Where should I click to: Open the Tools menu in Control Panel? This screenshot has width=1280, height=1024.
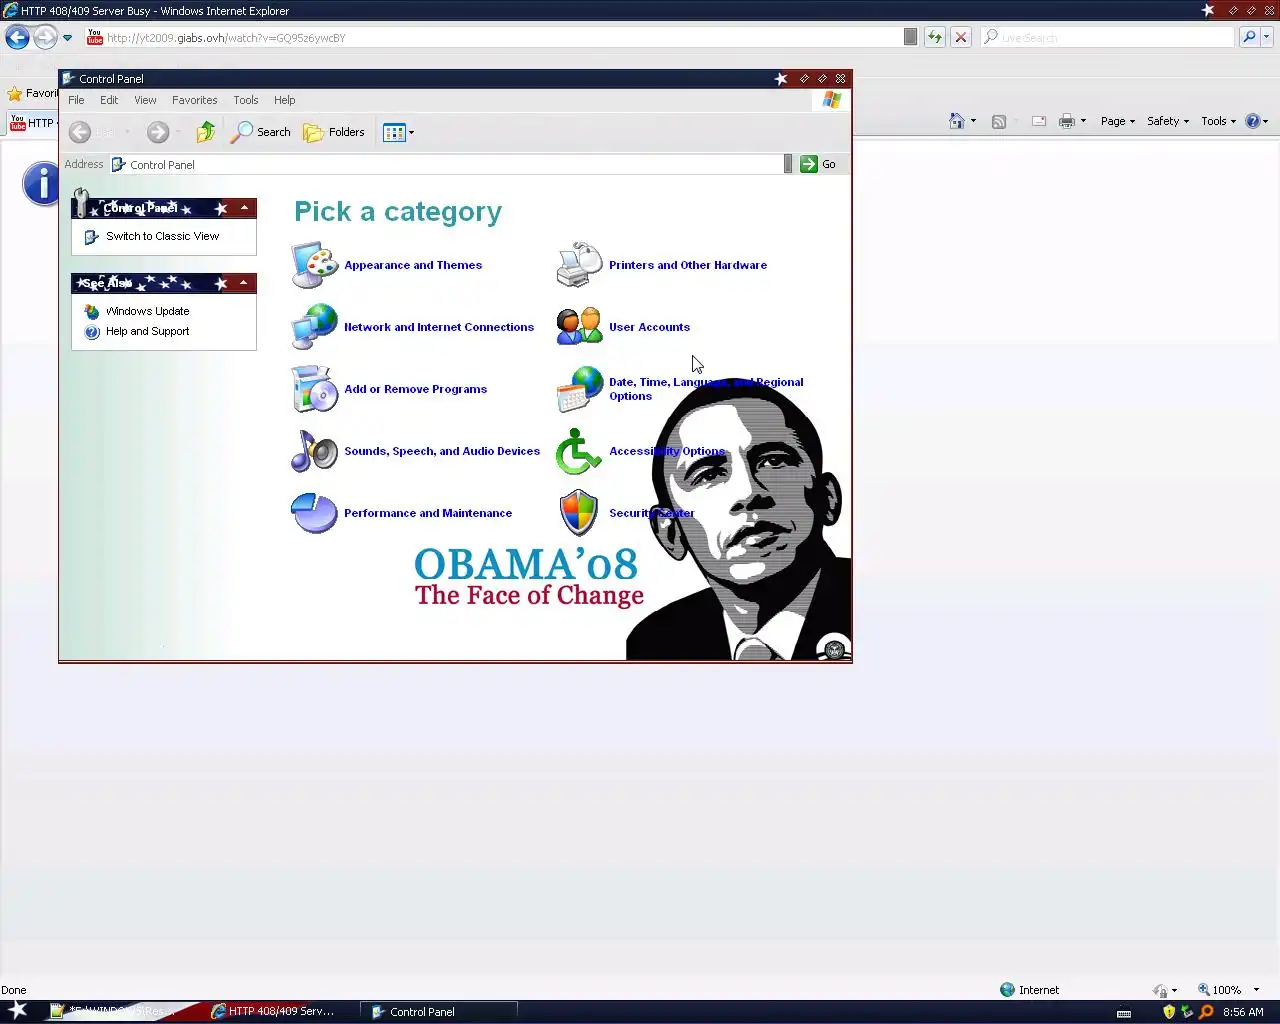[246, 100]
